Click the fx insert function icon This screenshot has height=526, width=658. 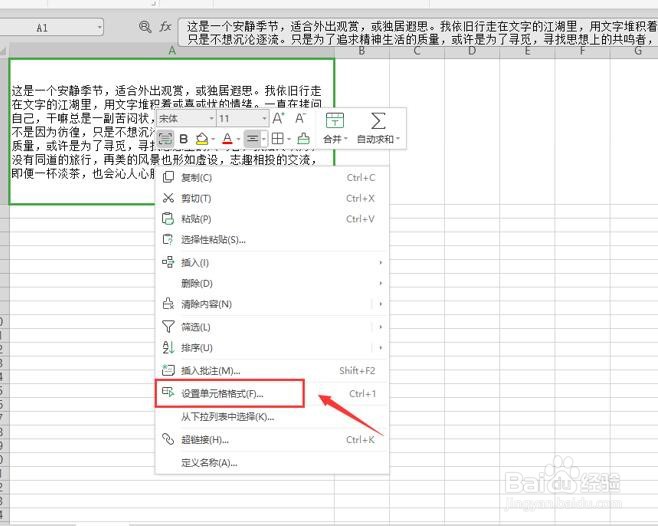(x=165, y=27)
